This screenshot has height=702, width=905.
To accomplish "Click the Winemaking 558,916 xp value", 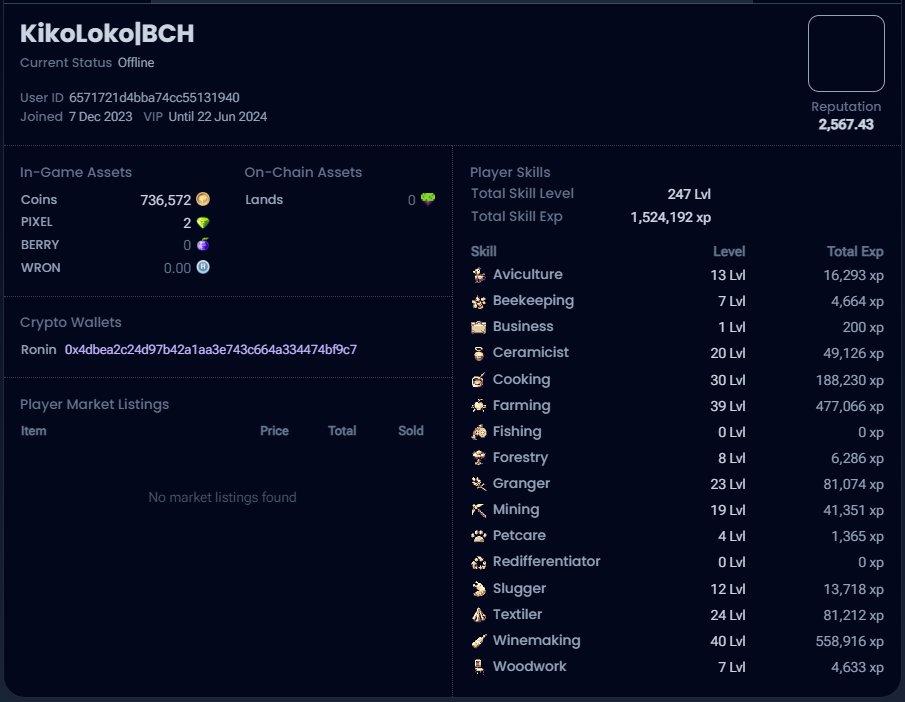I will 850,641.
